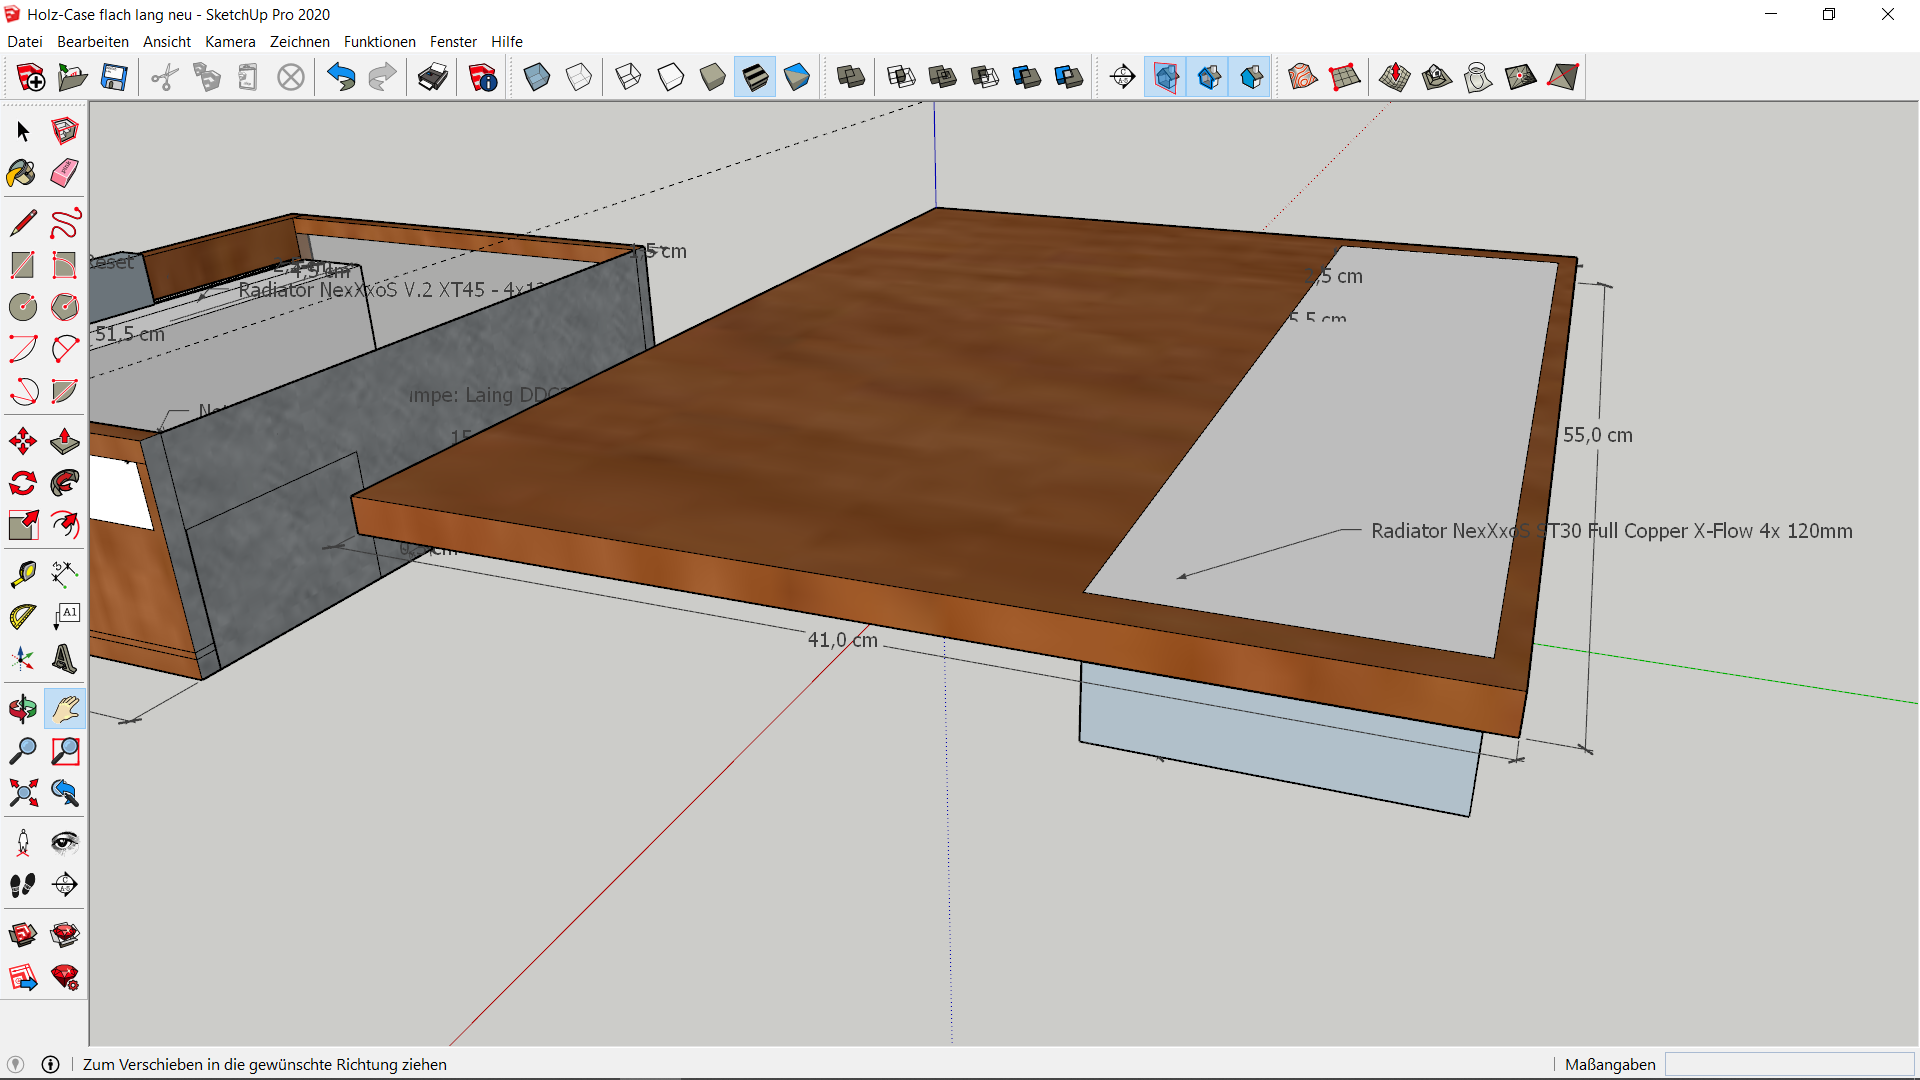Image resolution: width=1920 pixels, height=1080 pixels.
Task: Select the Orbit tool
Action: 22,709
